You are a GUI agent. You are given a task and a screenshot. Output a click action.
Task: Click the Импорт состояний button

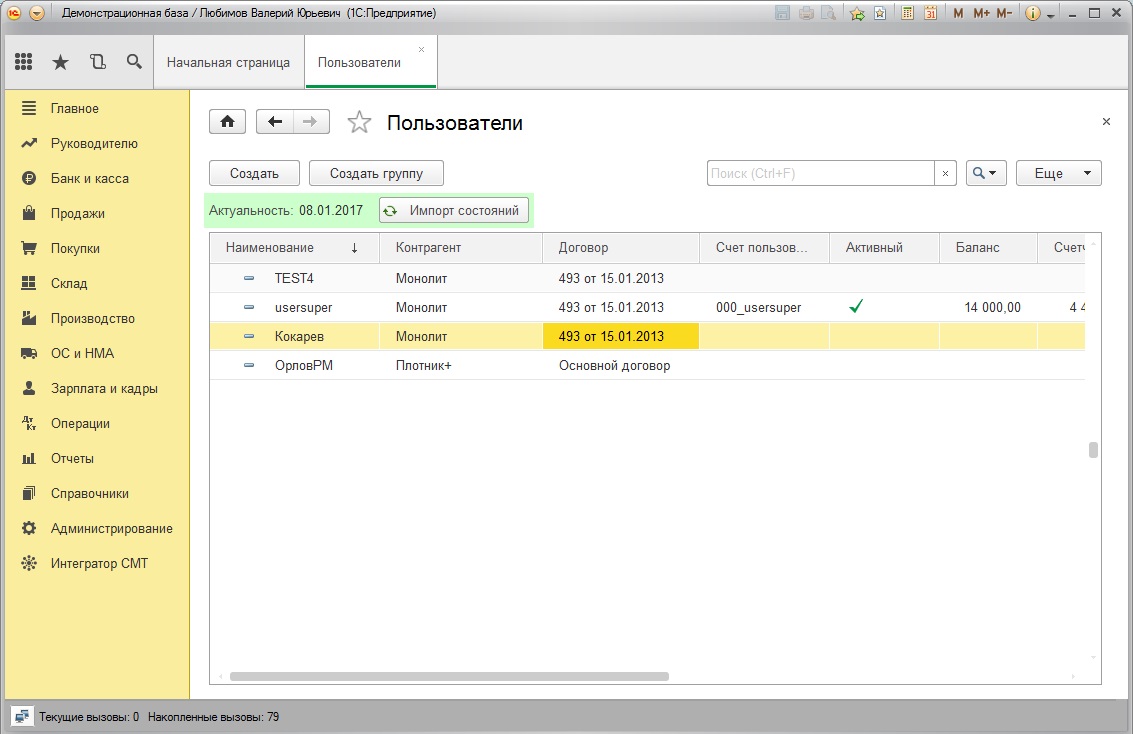tap(454, 210)
